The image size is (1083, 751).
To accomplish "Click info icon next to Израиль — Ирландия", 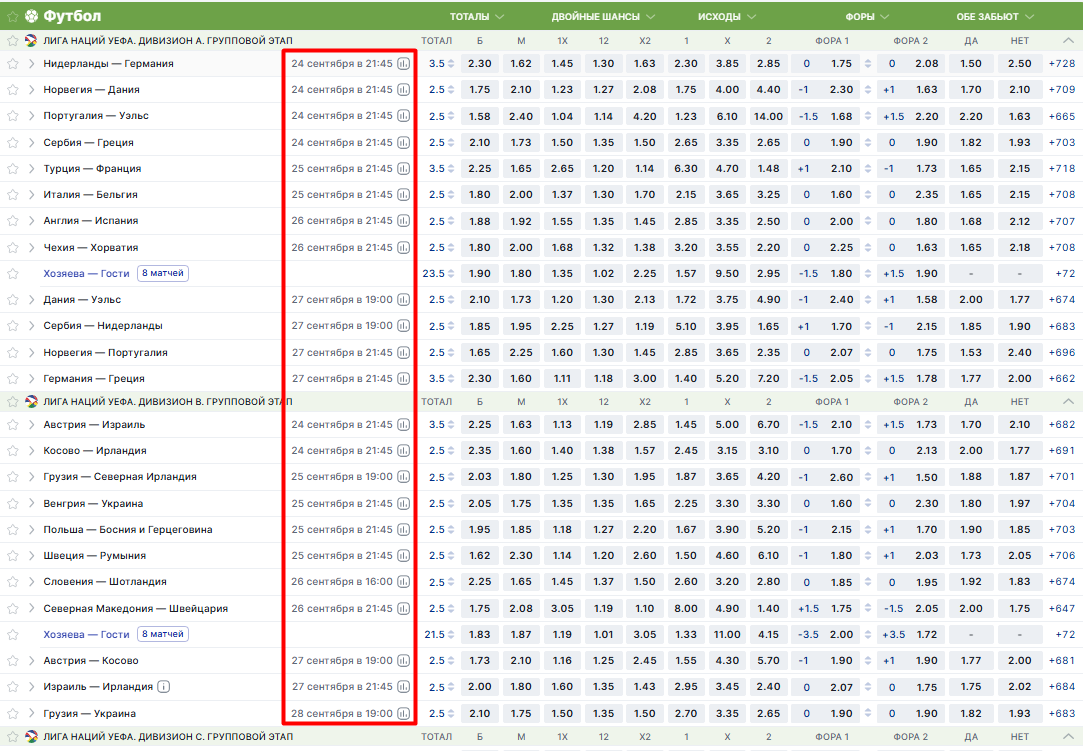I will pos(164,687).
